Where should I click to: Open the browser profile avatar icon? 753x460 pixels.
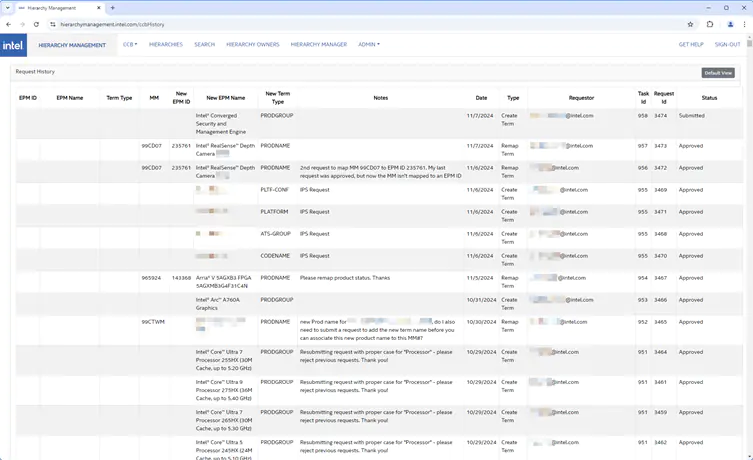tap(730, 24)
